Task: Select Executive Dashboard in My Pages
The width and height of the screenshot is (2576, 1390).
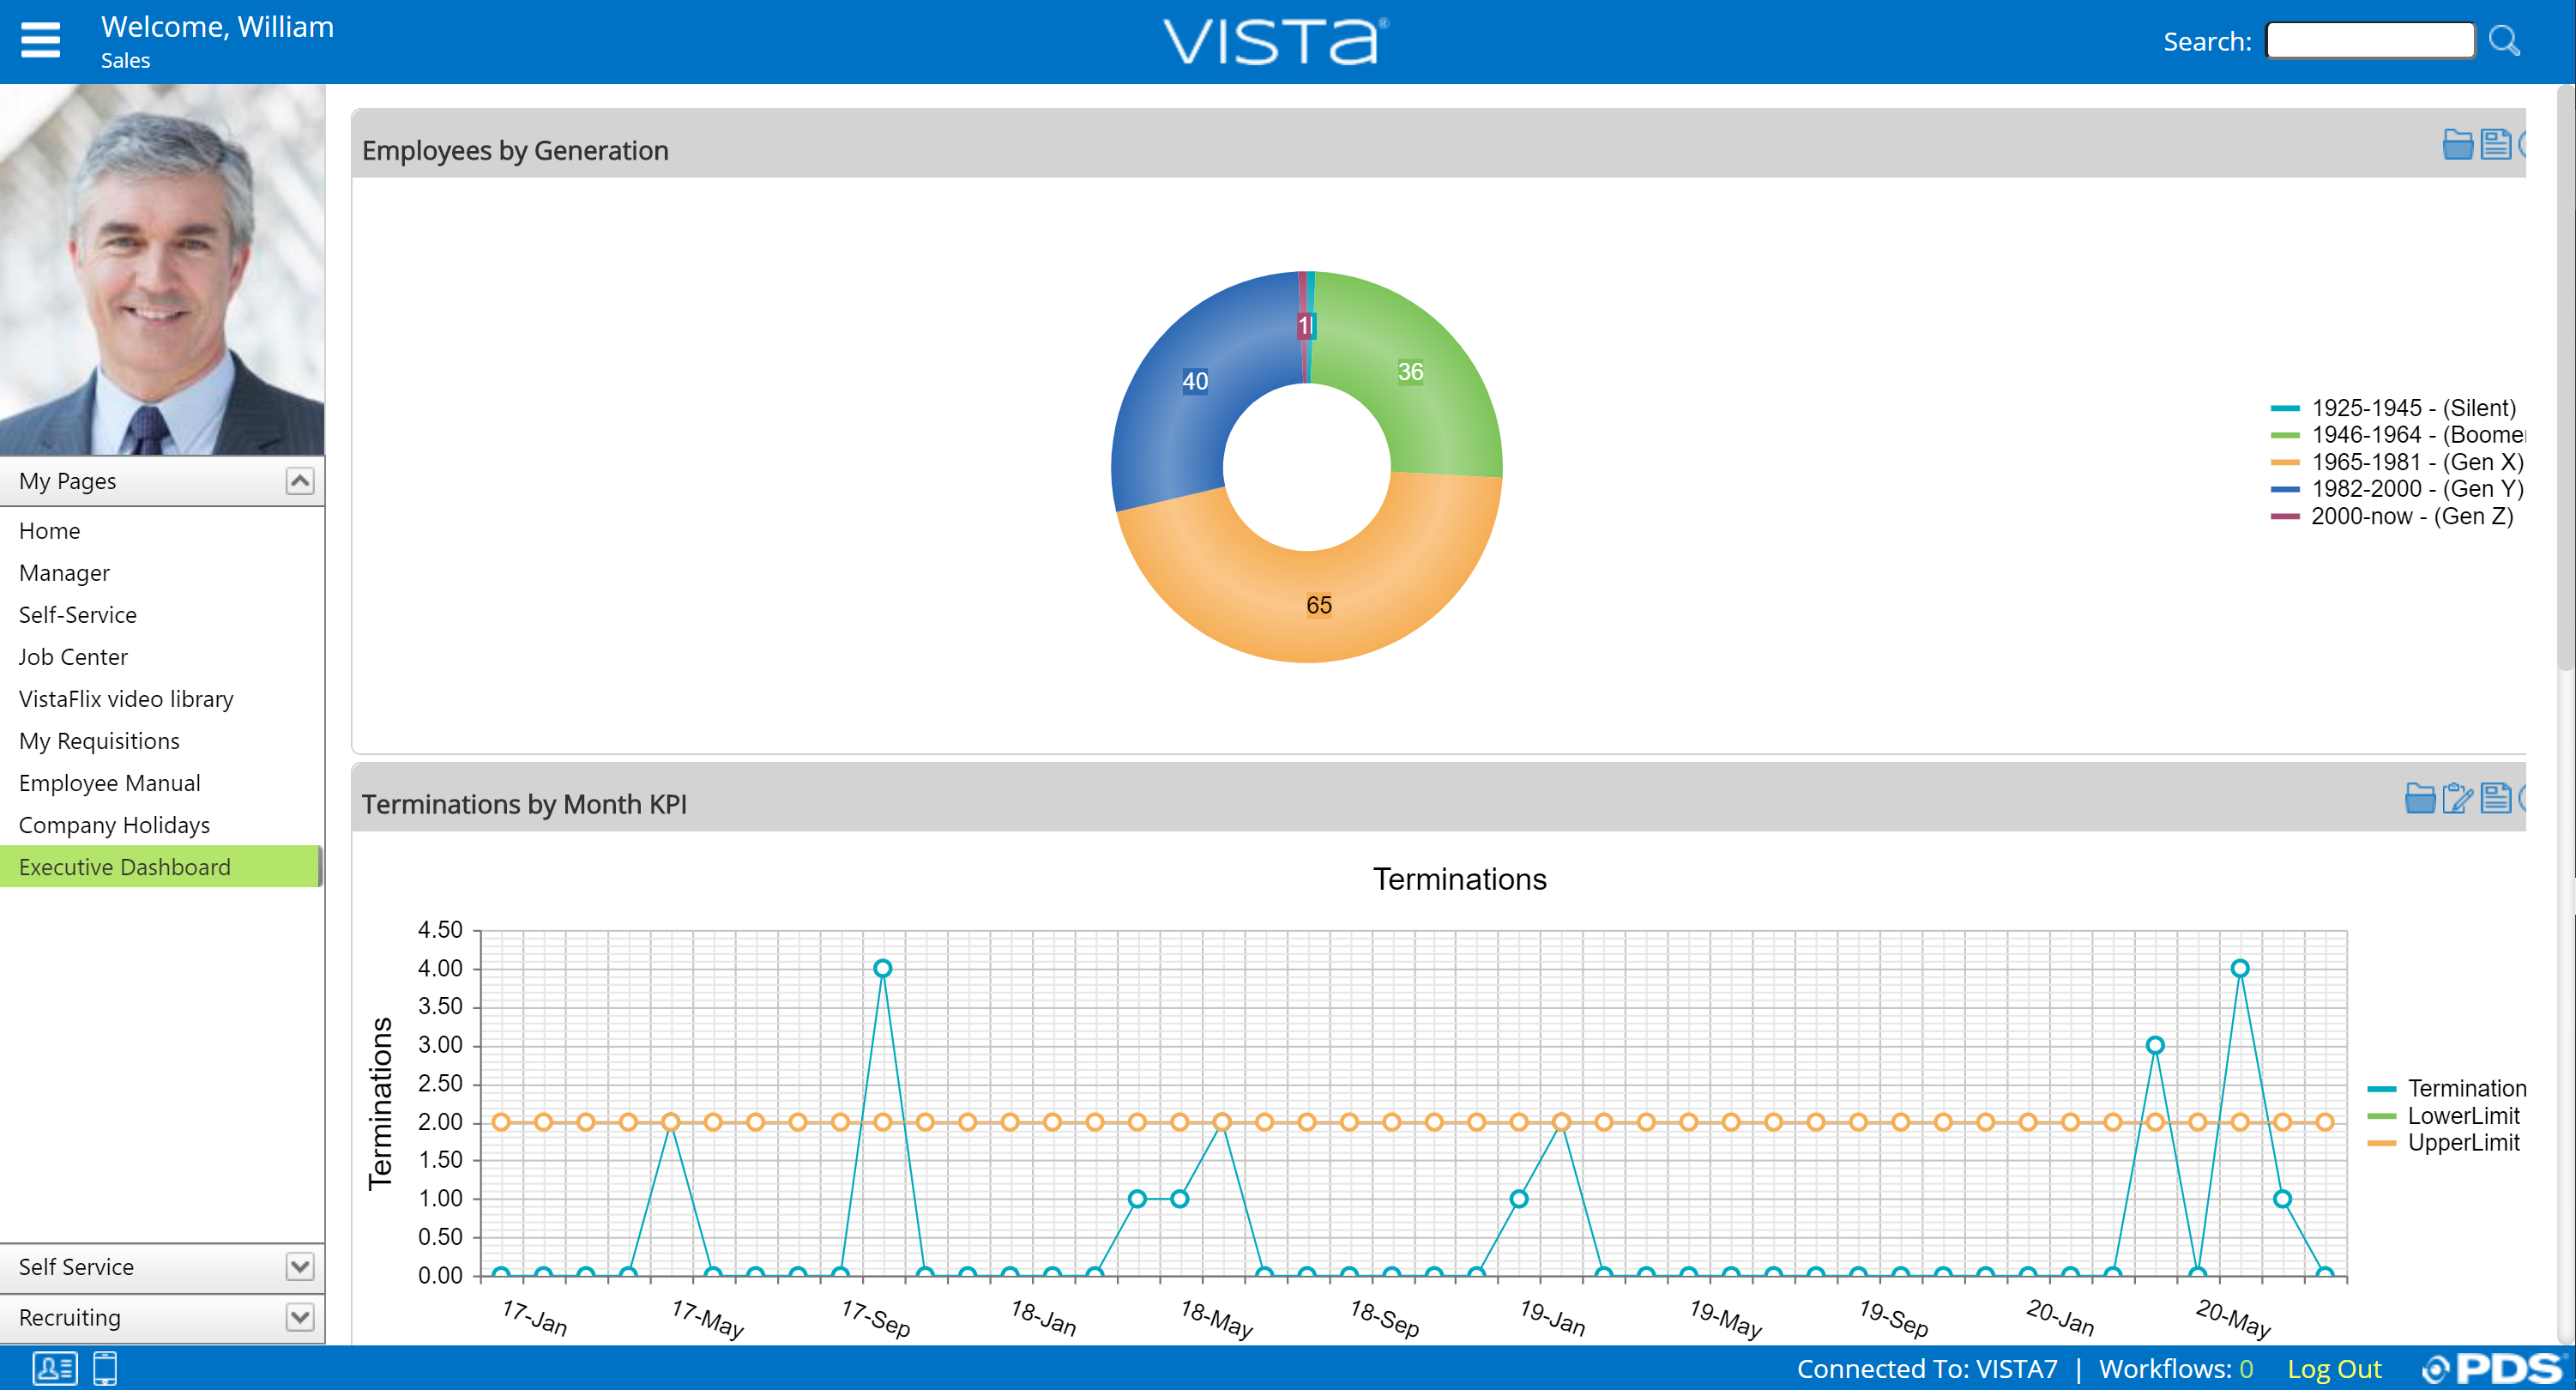Action: 125,867
